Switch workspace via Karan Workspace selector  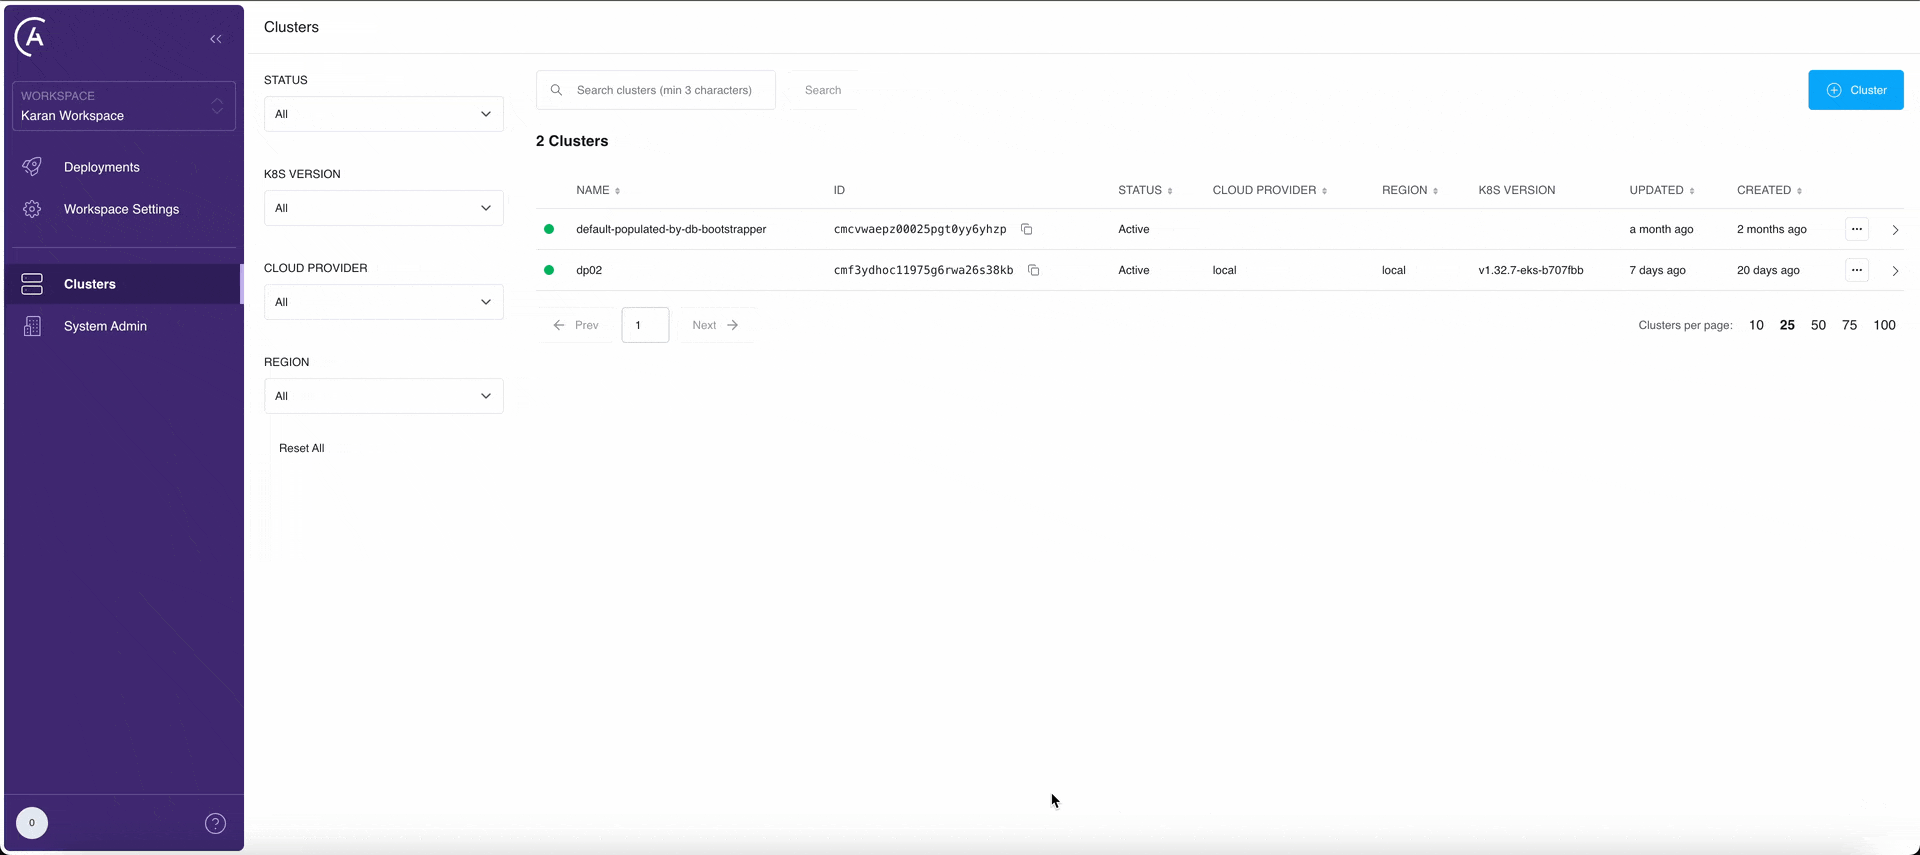pyautogui.click(x=123, y=106)
